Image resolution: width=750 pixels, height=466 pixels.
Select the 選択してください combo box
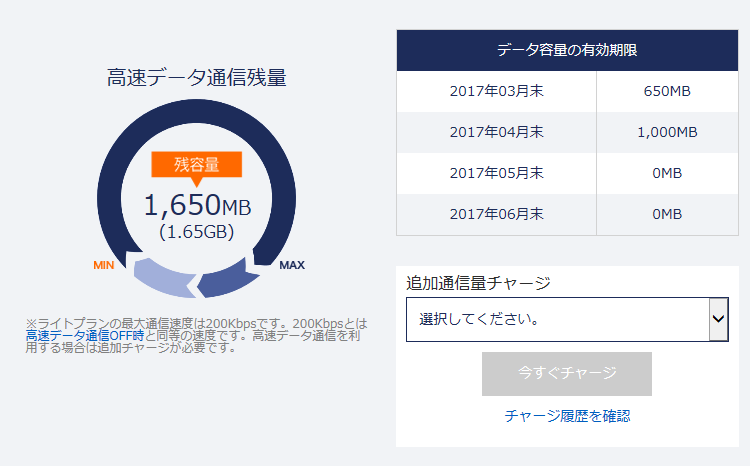pos(567,319)
